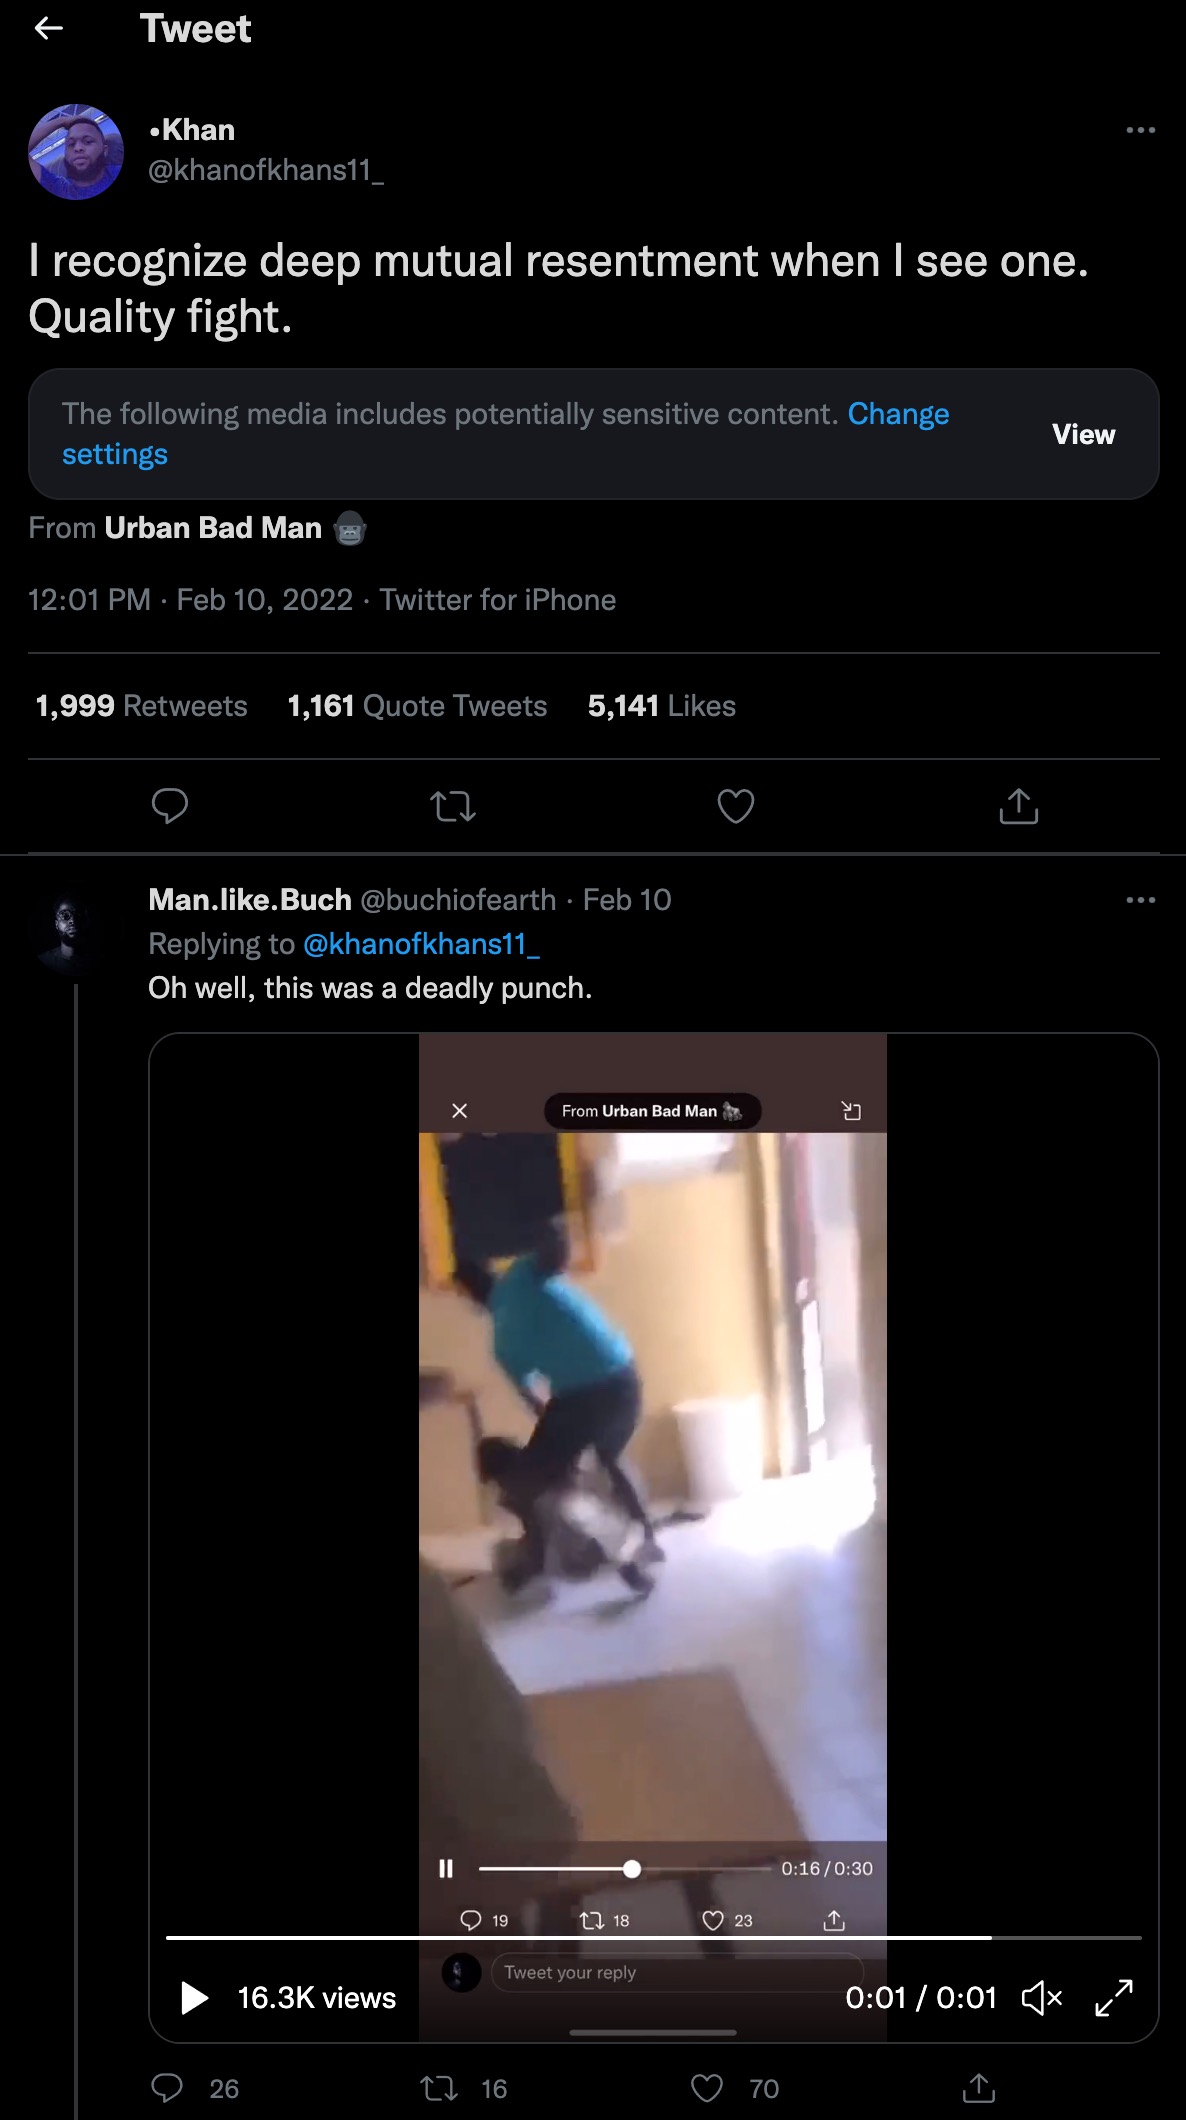Open more options for Khan's tweet
The width and height of the screenshot is (1186, 2120).
click(1140, 130)
